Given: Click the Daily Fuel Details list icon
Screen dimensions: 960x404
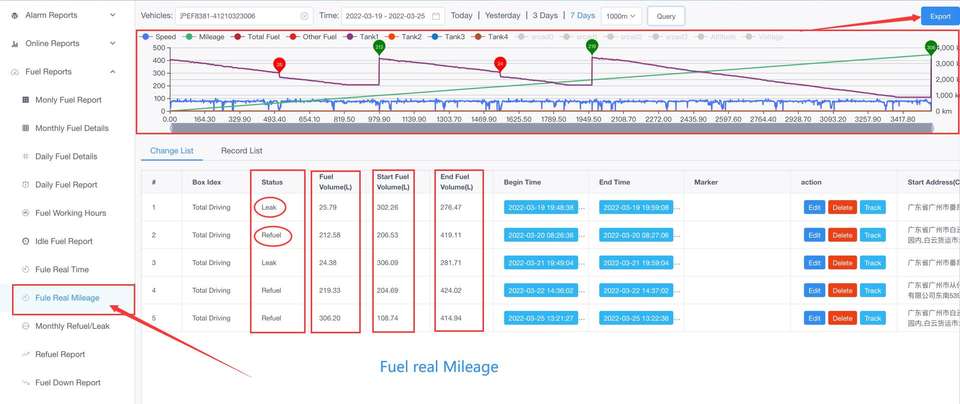Looking at the screenshot, I should (x=25, y=157).
